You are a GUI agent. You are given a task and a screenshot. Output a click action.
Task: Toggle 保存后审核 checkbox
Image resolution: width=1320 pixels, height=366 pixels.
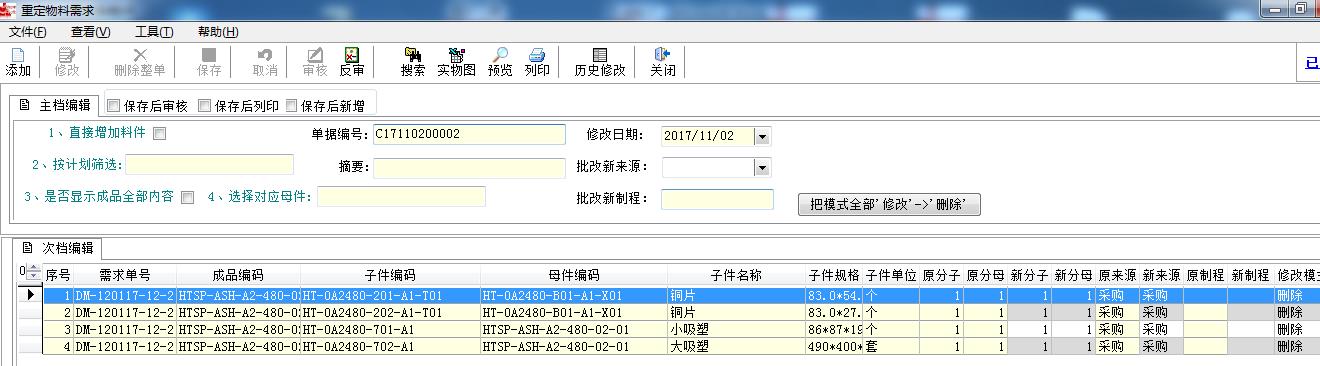click(x=113, y=105)
